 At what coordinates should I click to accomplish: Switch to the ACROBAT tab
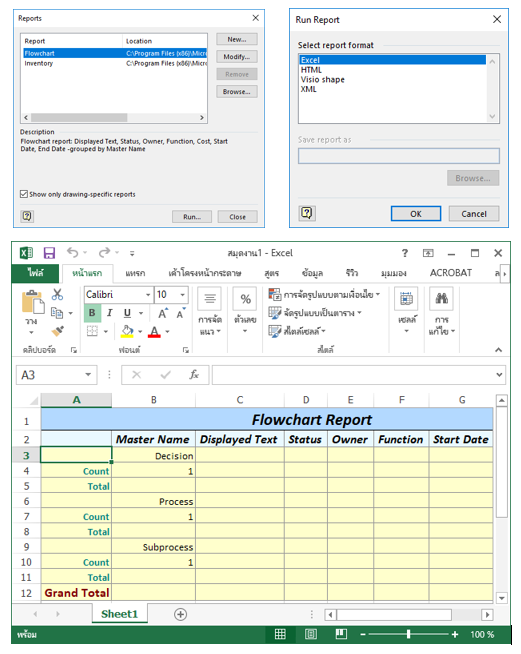click(x=451, y=273)
